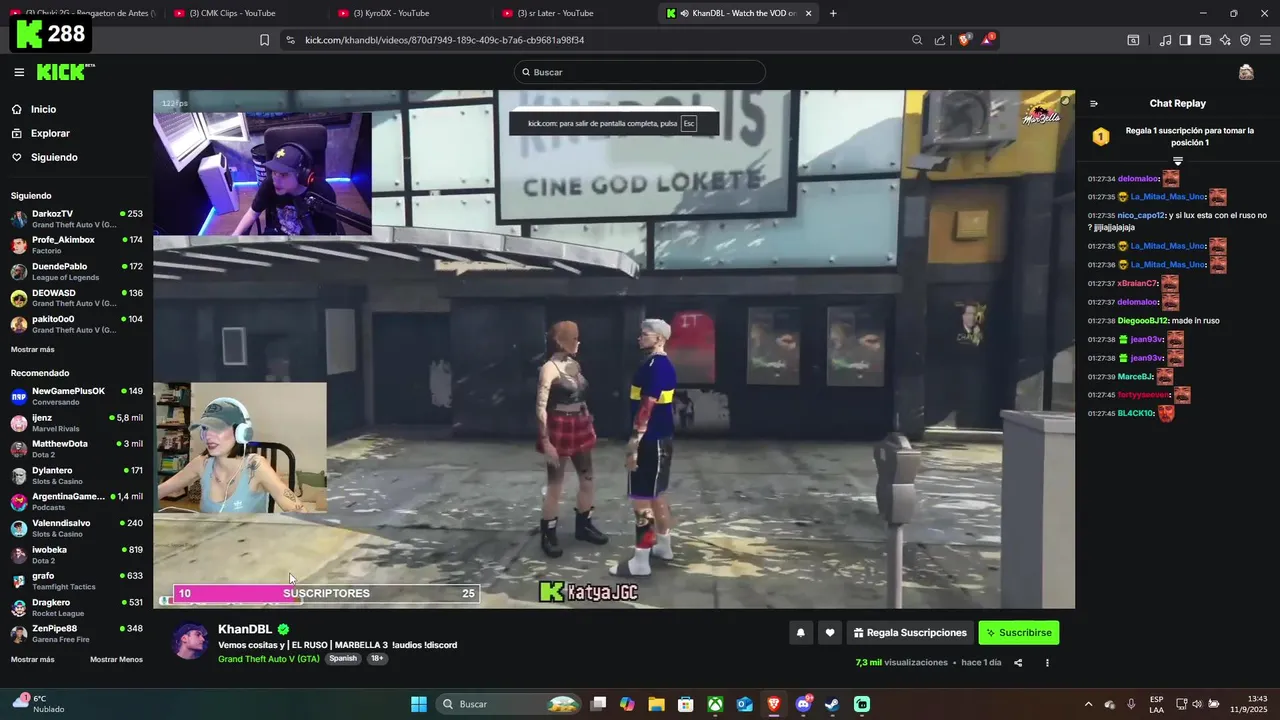Viewport: 1280px width, 720px height.
Task: Click Regala Suscripciones button
Action: coord(909,632)
